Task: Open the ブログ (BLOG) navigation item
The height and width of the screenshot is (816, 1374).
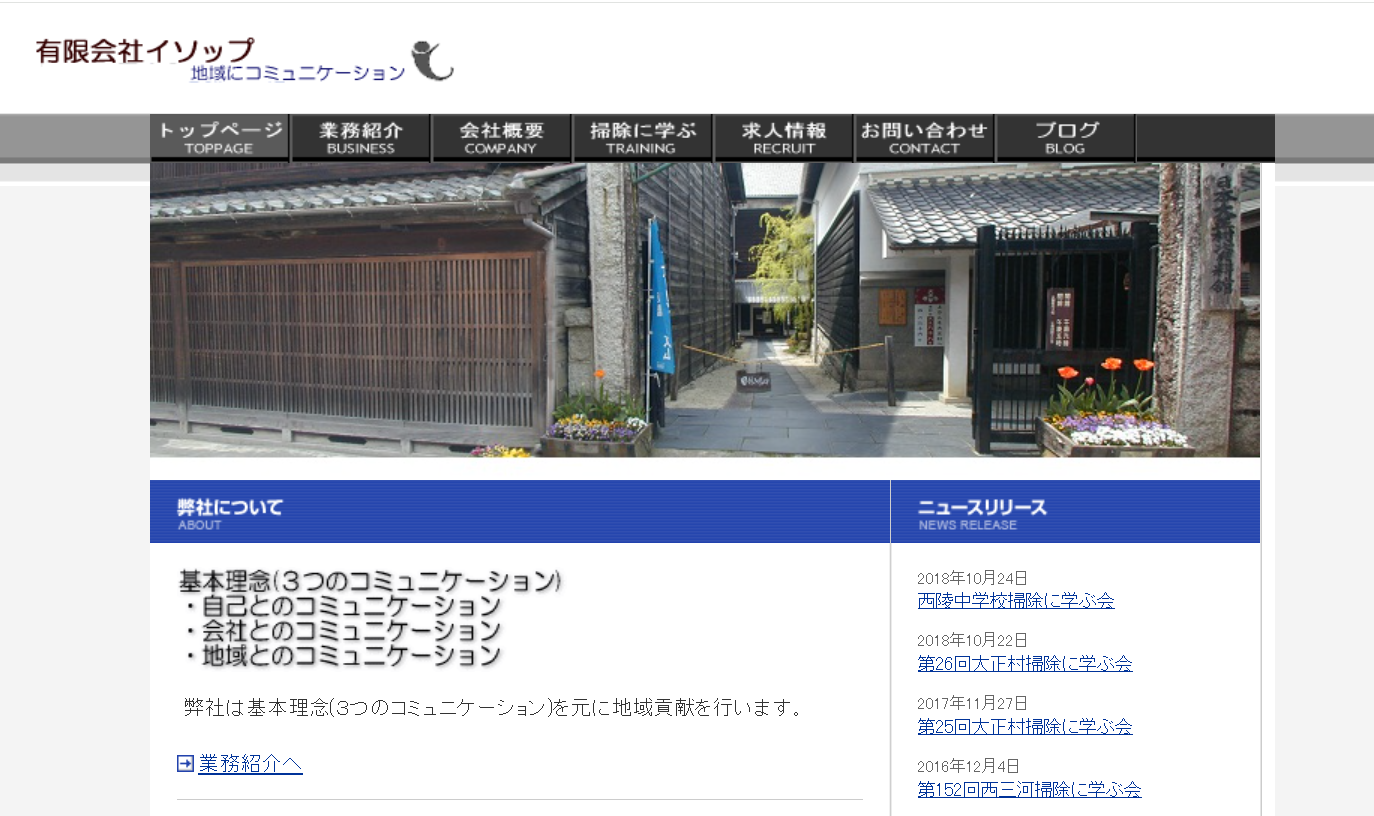Action: click(x=1065, y=137)
